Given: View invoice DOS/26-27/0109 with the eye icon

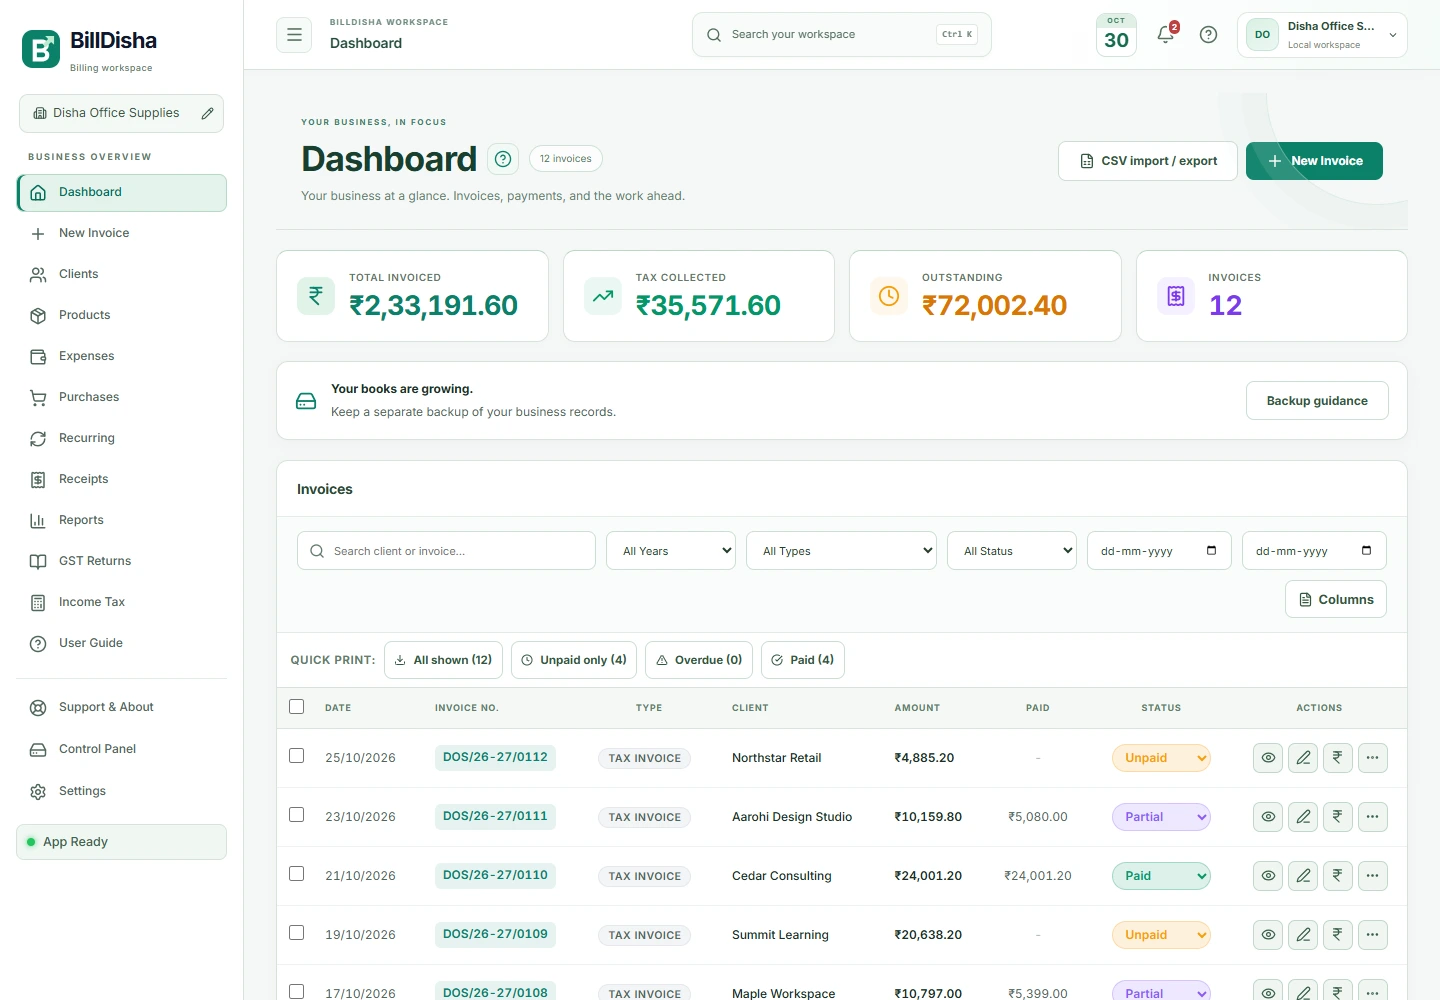Looking at the screenshot, I should click(1268, 935).
